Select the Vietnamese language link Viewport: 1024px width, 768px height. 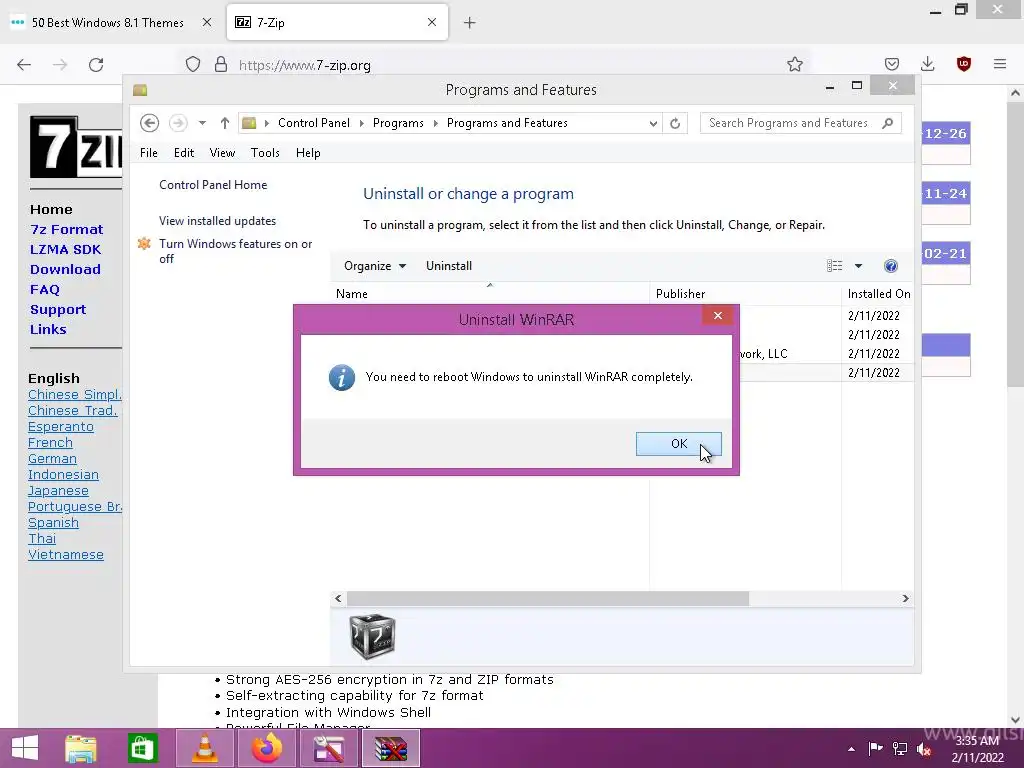tap(66, 554)
